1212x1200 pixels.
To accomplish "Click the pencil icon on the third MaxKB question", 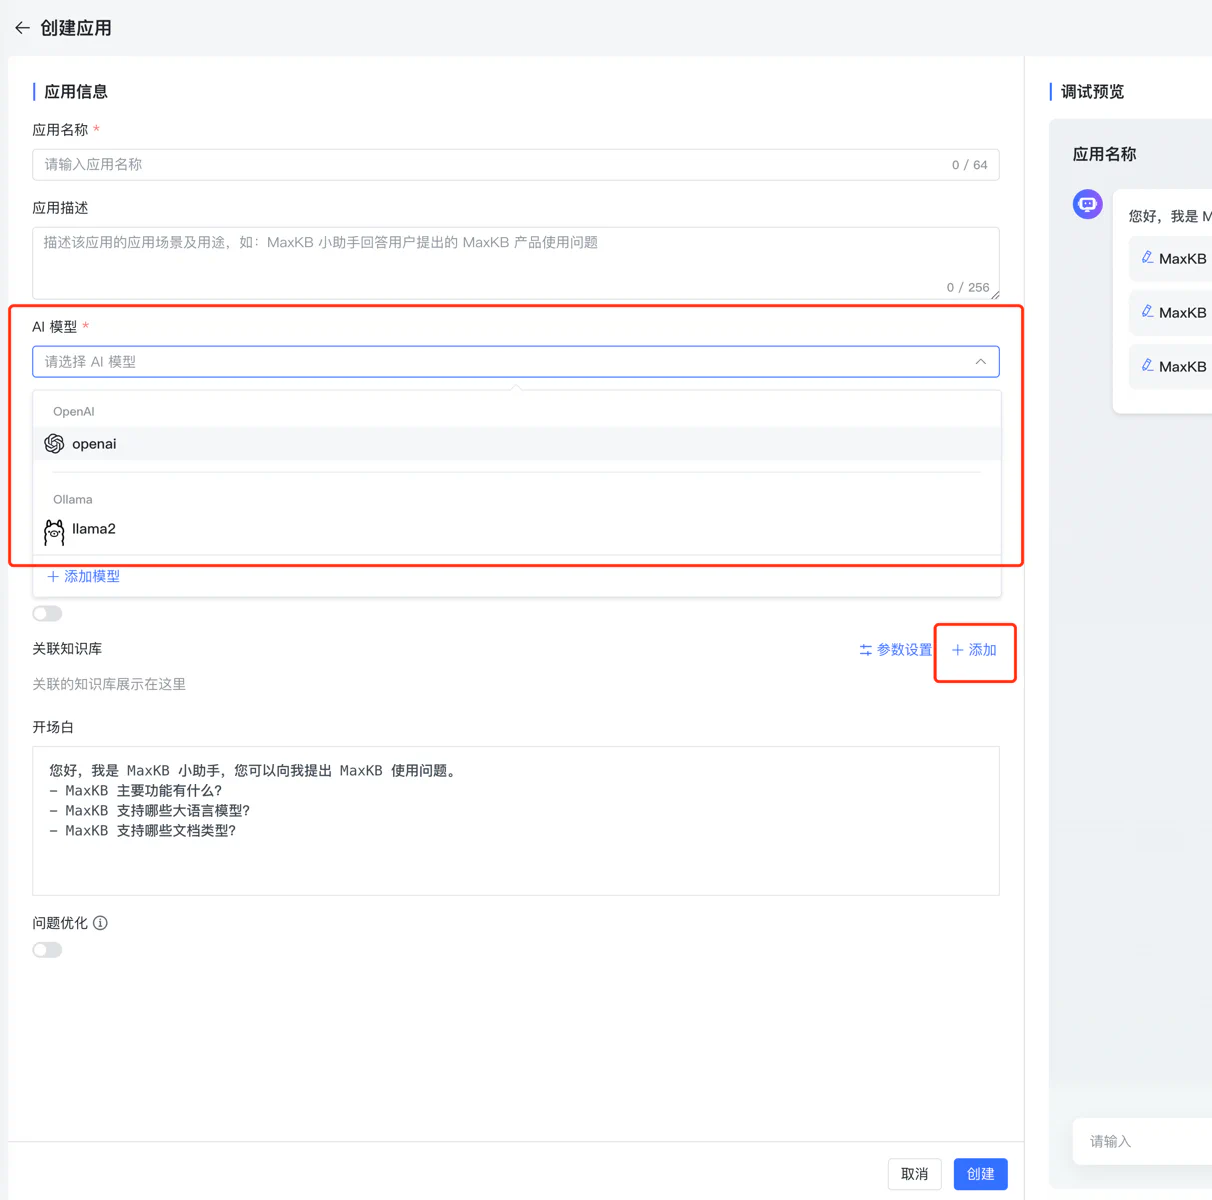I will pos(1147,366).
